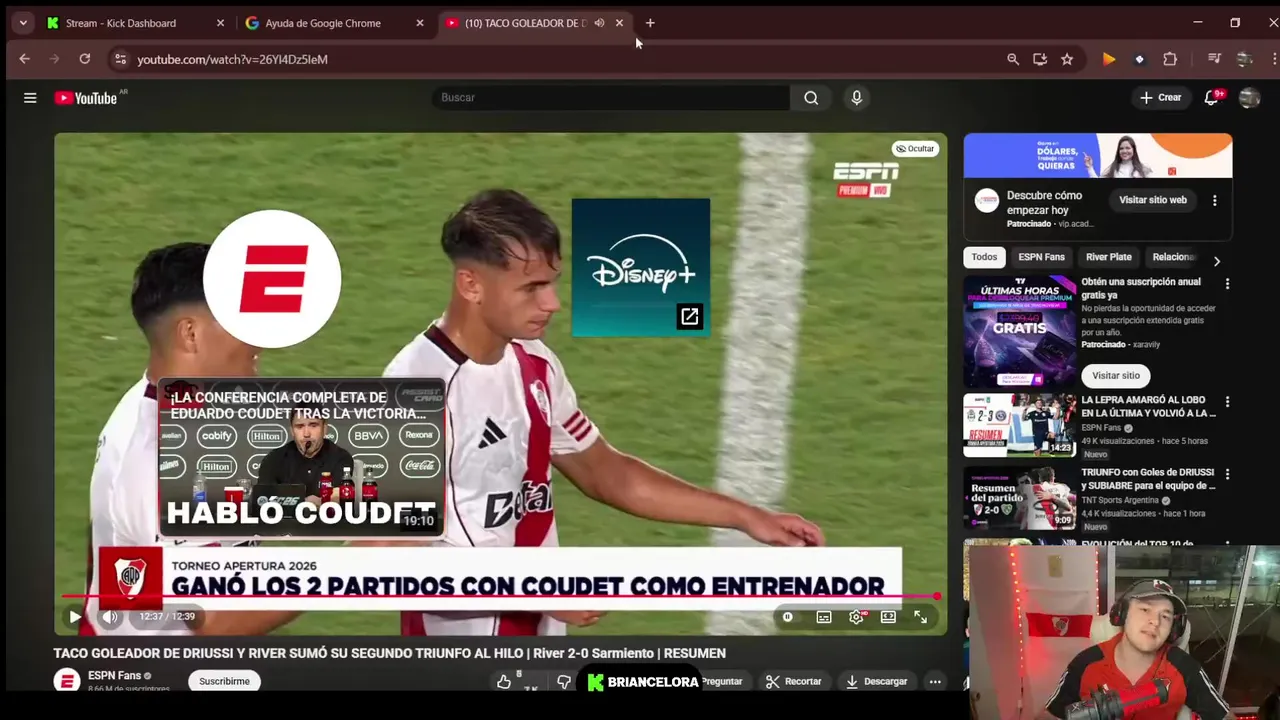
Task: Open more actions three-dot menu below video
Action: (935, 681)
